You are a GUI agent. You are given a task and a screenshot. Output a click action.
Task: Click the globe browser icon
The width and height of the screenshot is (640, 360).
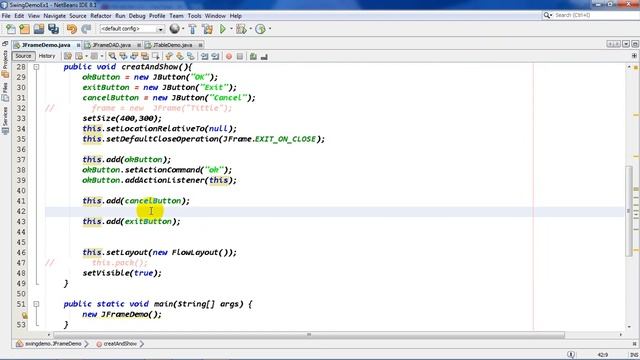pos(174,29)
